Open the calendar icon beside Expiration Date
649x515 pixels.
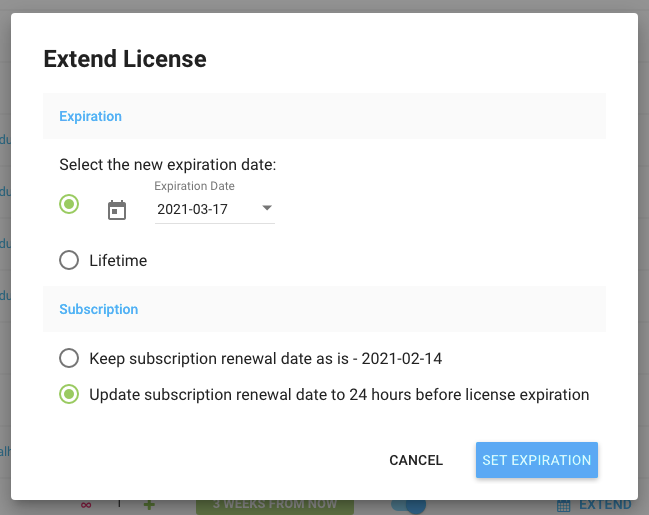[117, 210]
